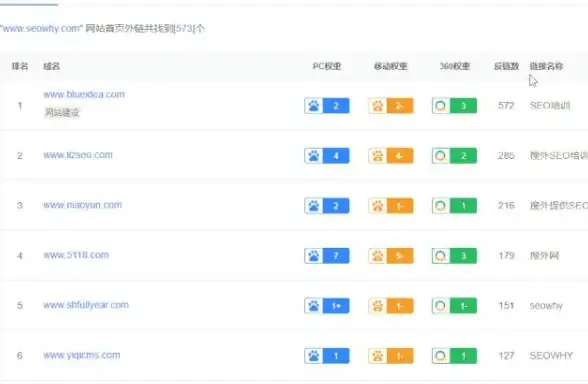Click the 链接名称 column header

tap(546, 66)
